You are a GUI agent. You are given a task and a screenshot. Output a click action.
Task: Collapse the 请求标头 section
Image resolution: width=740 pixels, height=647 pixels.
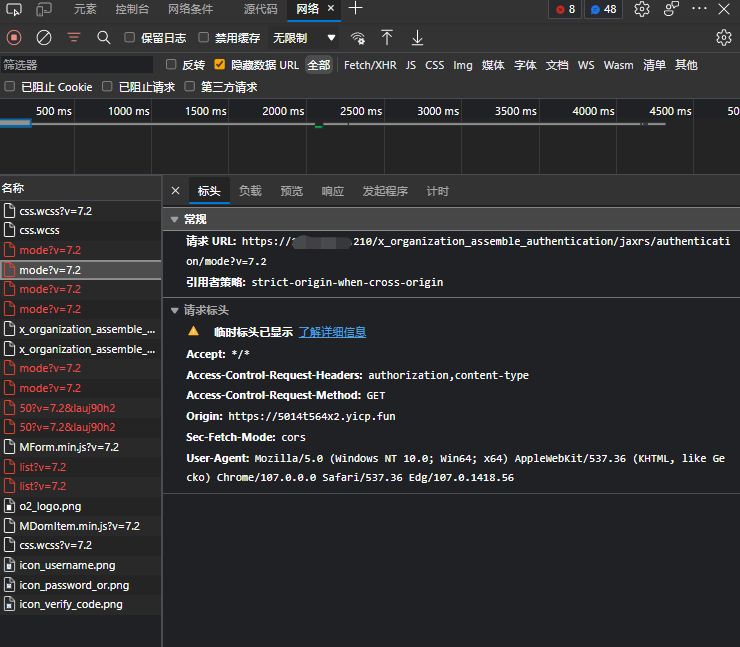pos(175,310)
